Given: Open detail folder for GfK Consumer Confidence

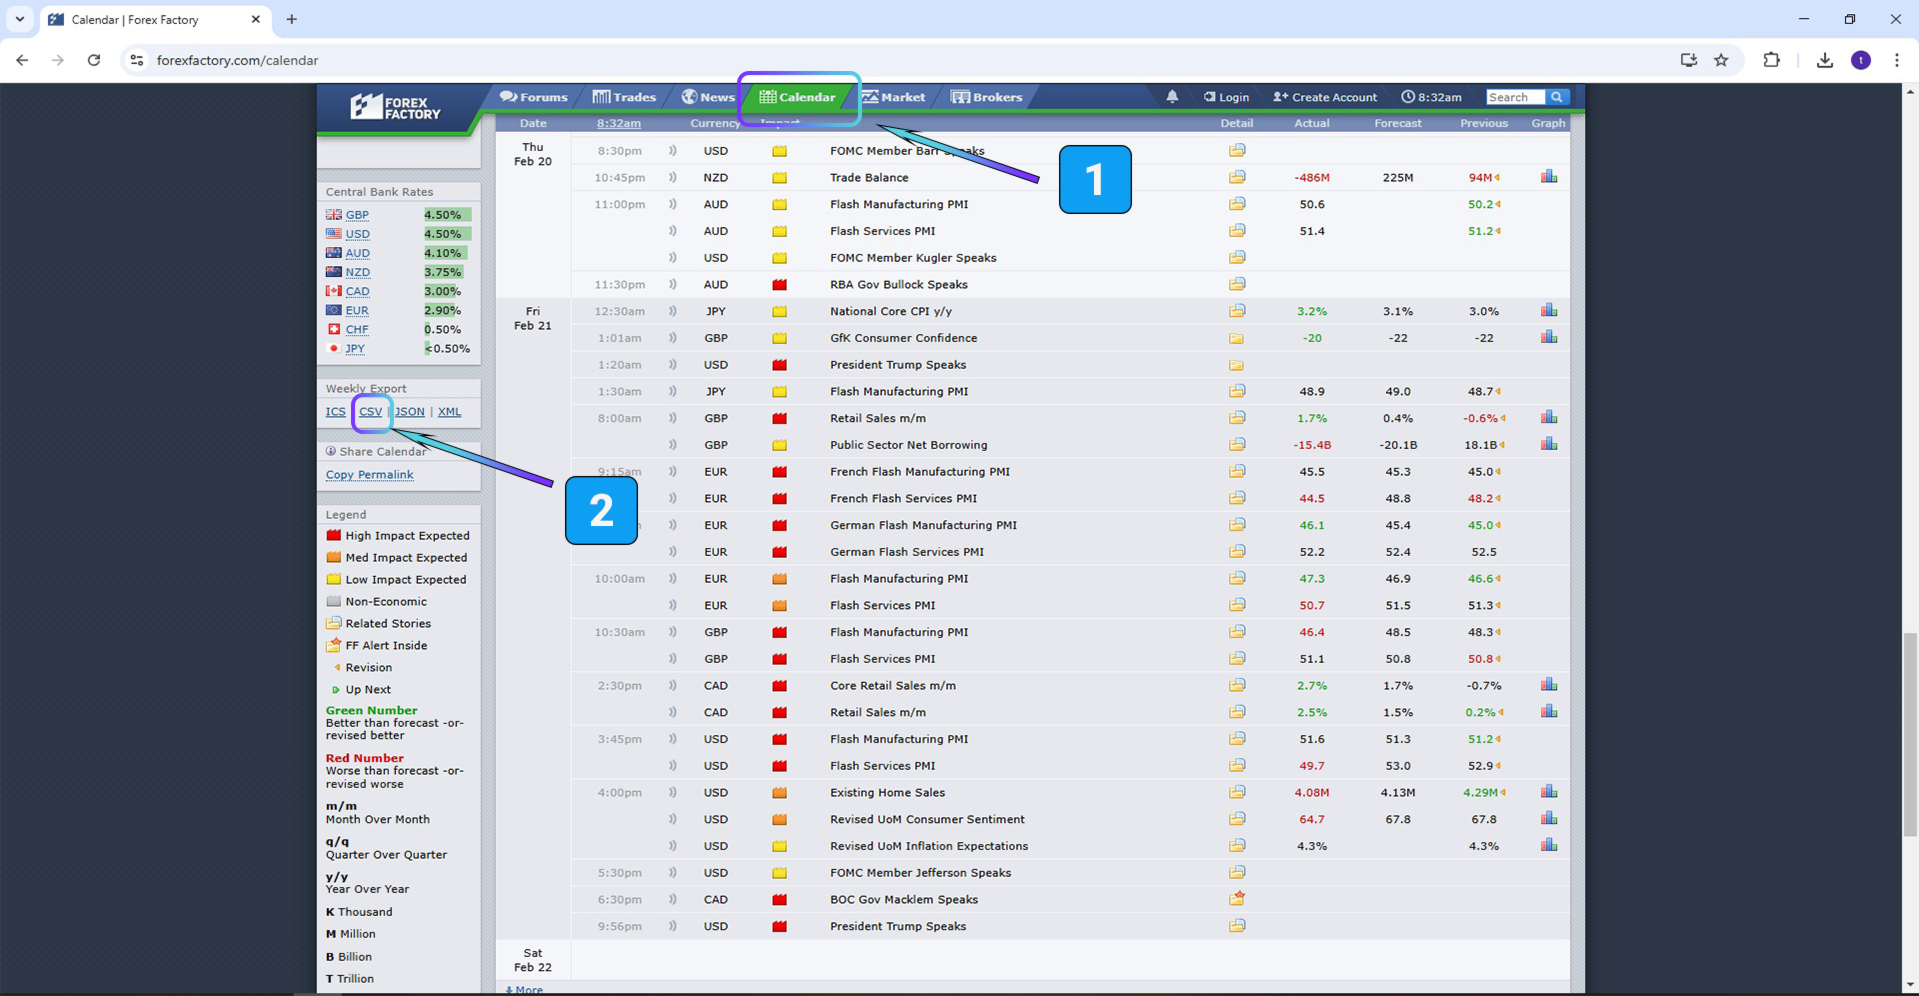Looking at the screenshot, I should click(1237, 338).
